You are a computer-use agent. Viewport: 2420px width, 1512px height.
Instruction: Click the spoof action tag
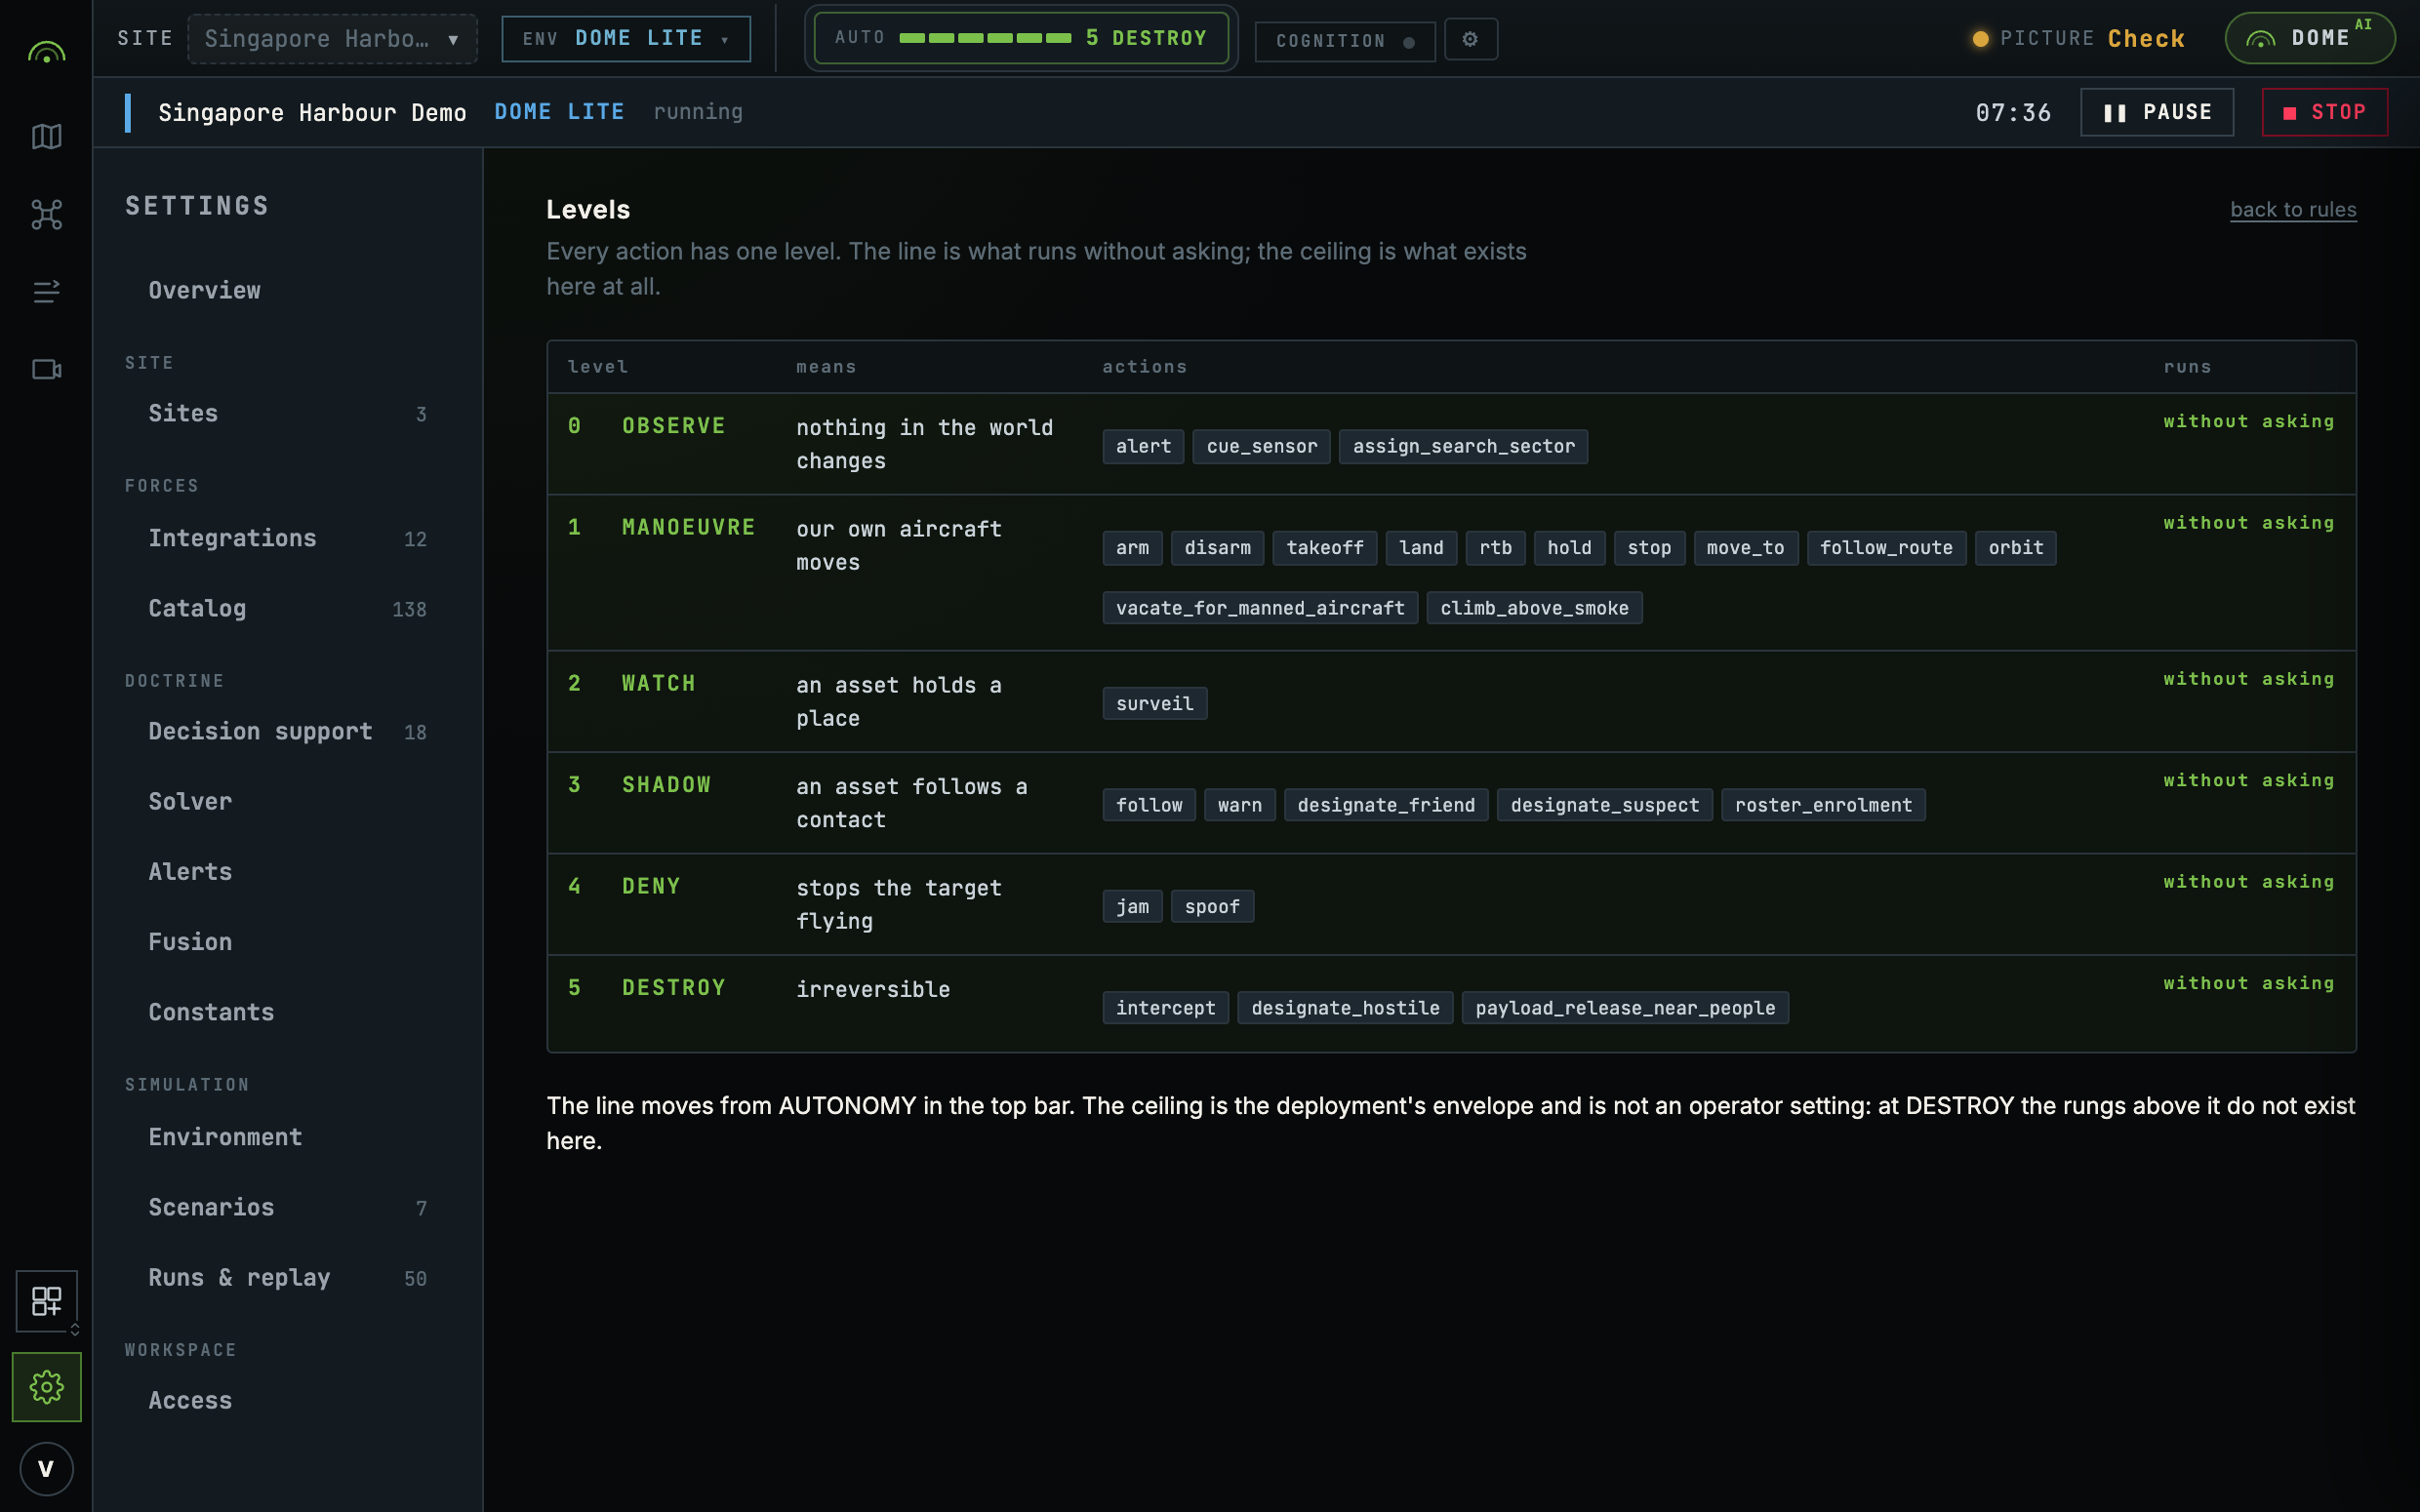pyautogui.click(x=1212, y=906)
